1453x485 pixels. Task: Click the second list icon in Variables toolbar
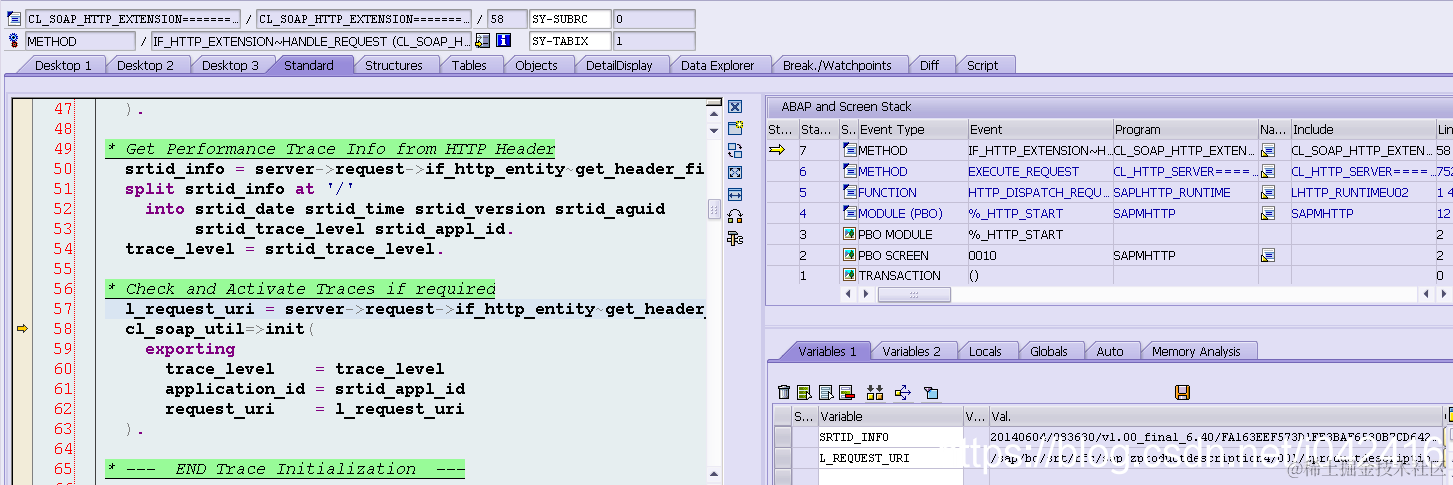click(825, 393)
